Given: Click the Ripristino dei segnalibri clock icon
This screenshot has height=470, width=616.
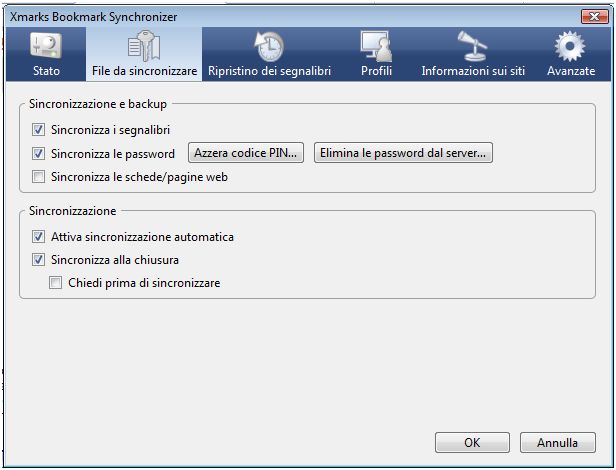Looking at the screenshot, I should click(269, 46).
